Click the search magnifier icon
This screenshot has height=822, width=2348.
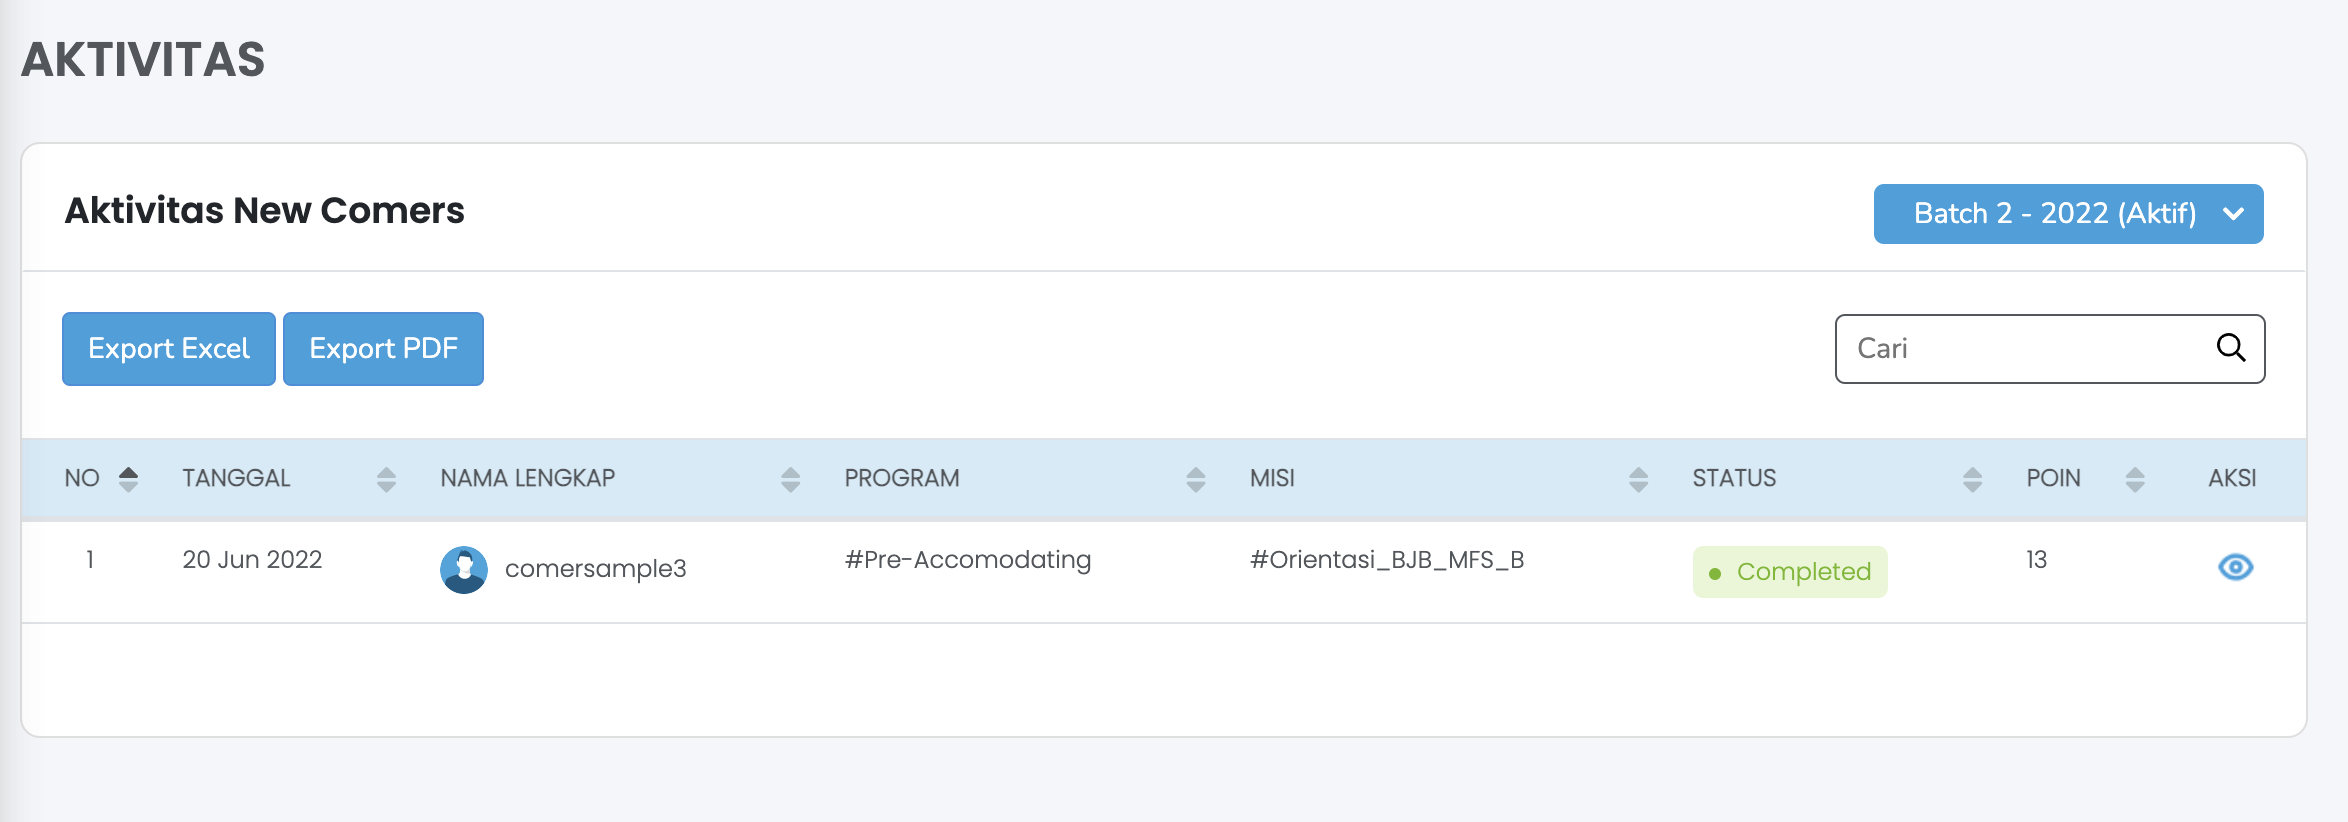(2231, 348)
